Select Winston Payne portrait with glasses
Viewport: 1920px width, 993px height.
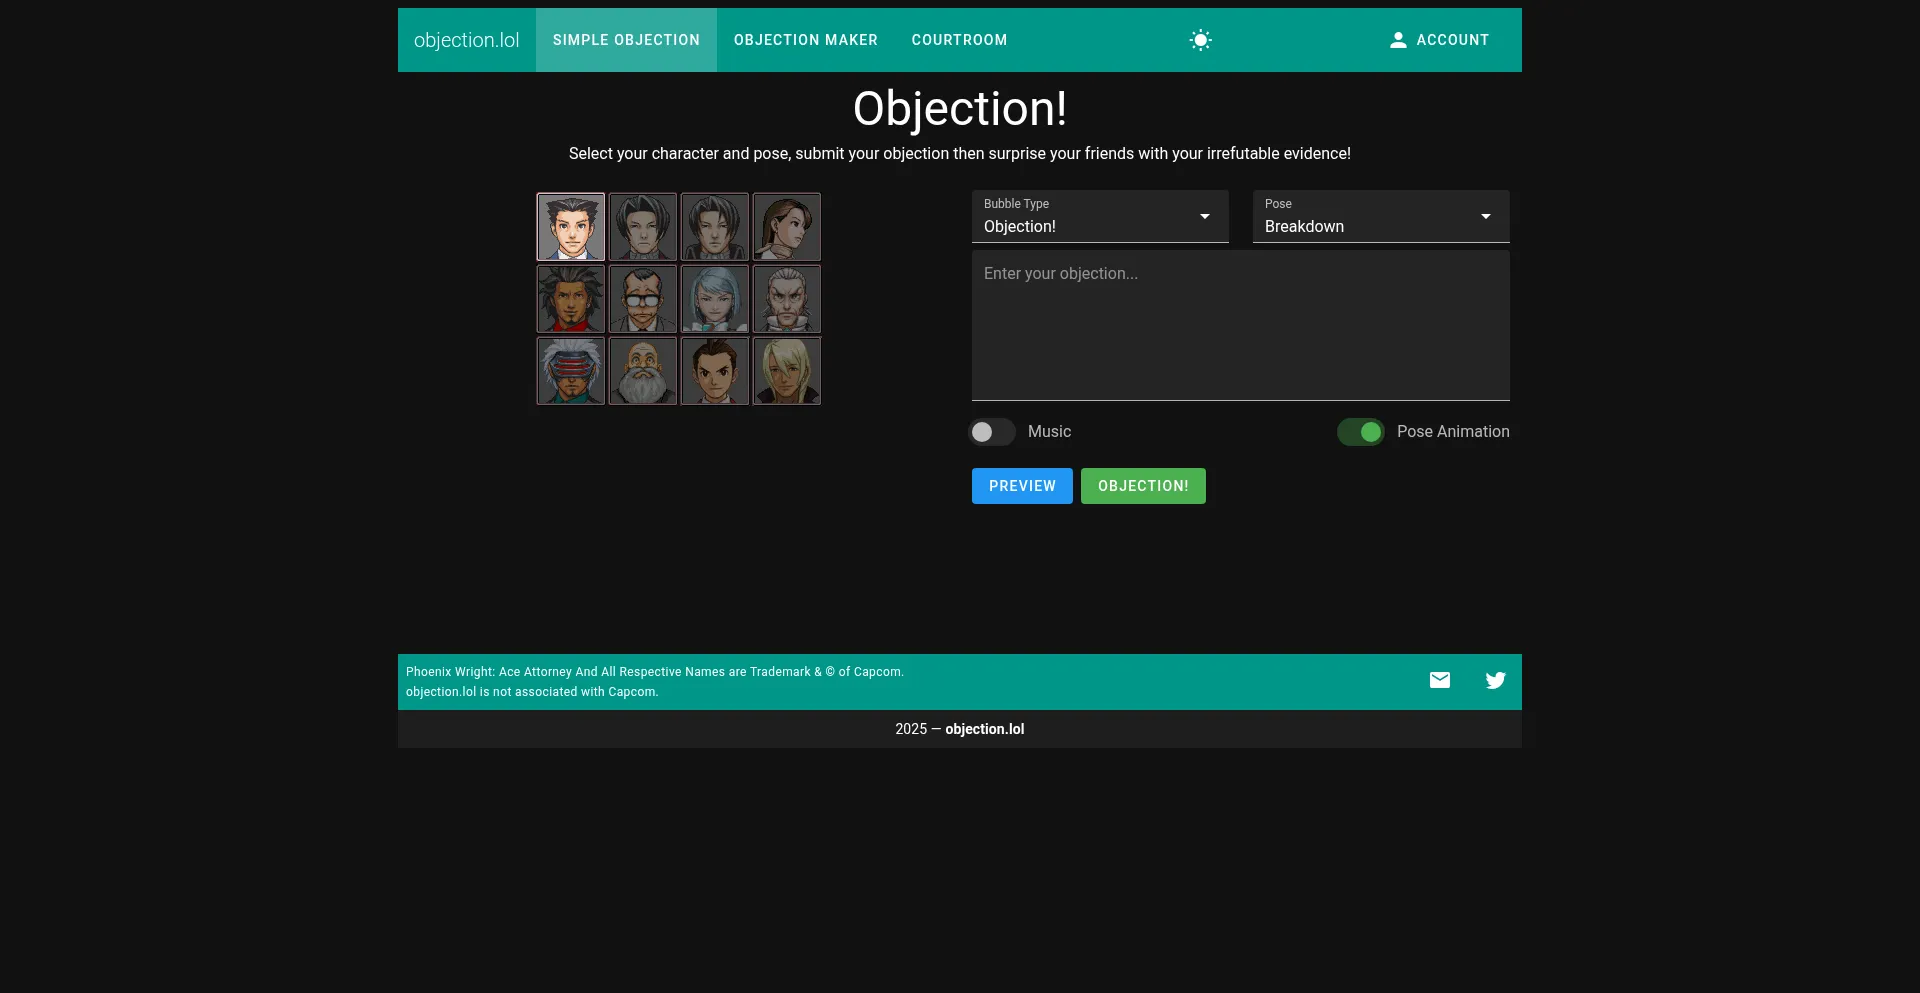pyautogui.click(x=643, y=299)
